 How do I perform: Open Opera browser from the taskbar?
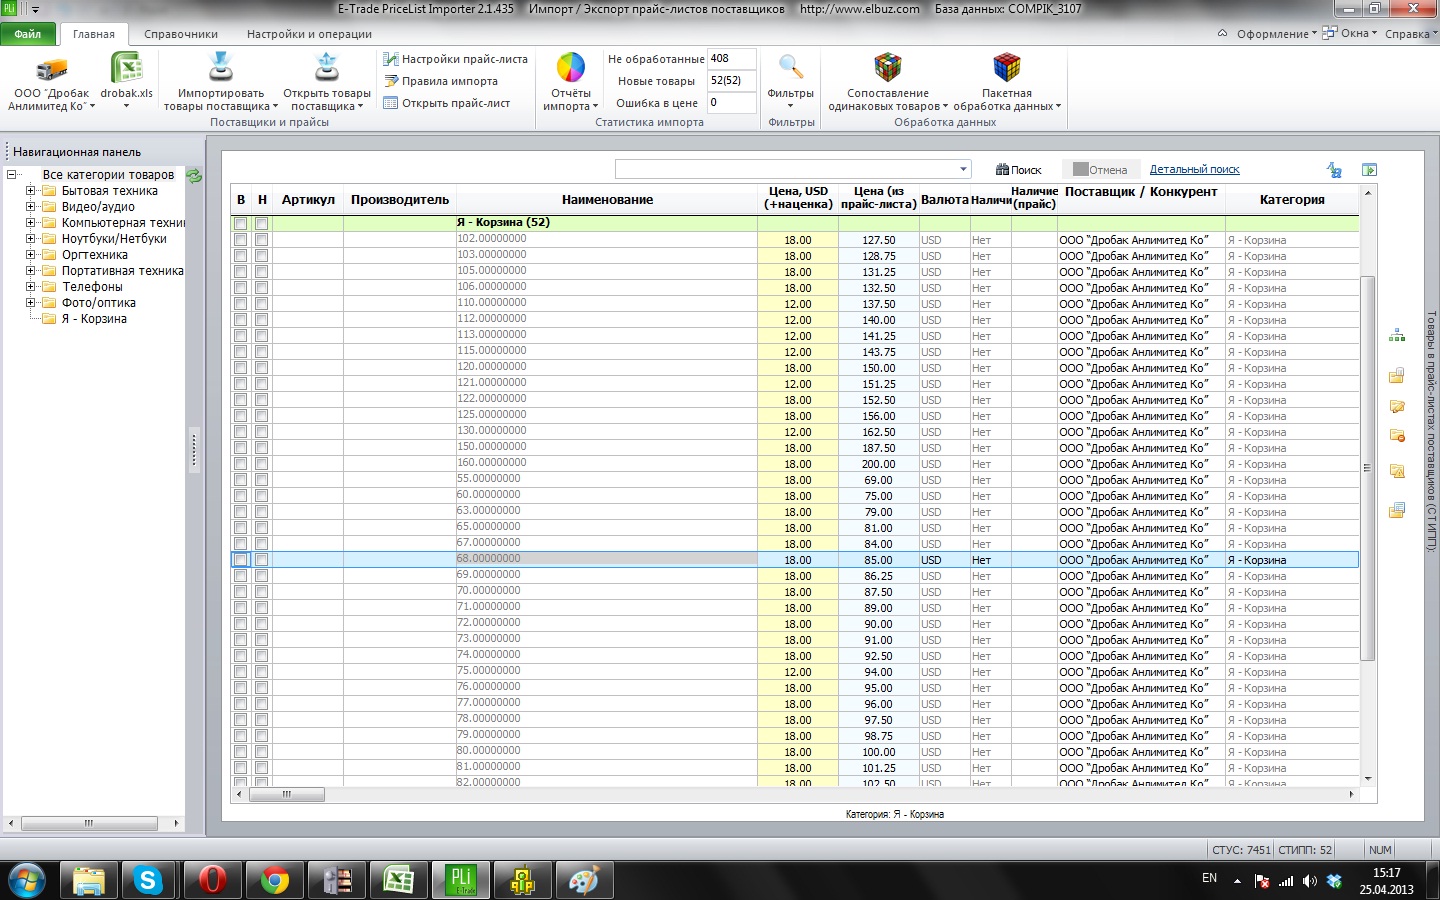(x=212, y=881)
